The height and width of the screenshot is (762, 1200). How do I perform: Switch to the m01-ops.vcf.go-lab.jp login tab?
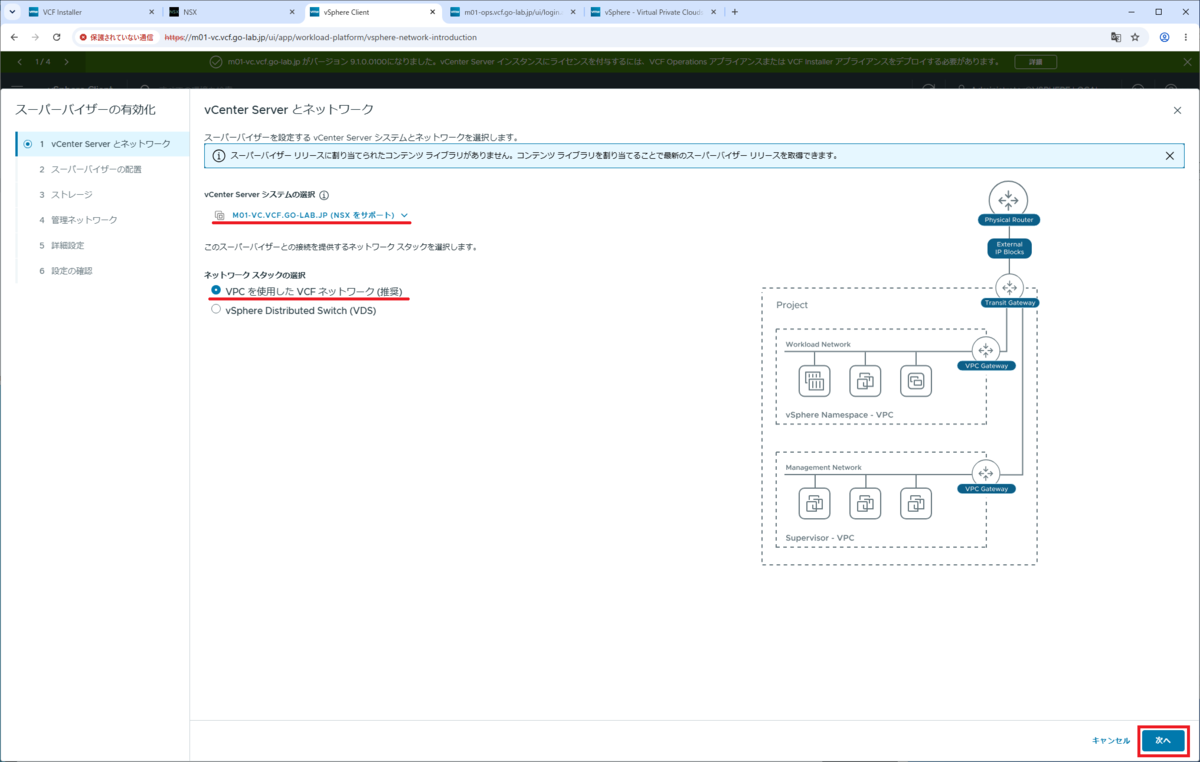[x=512, y=12]
